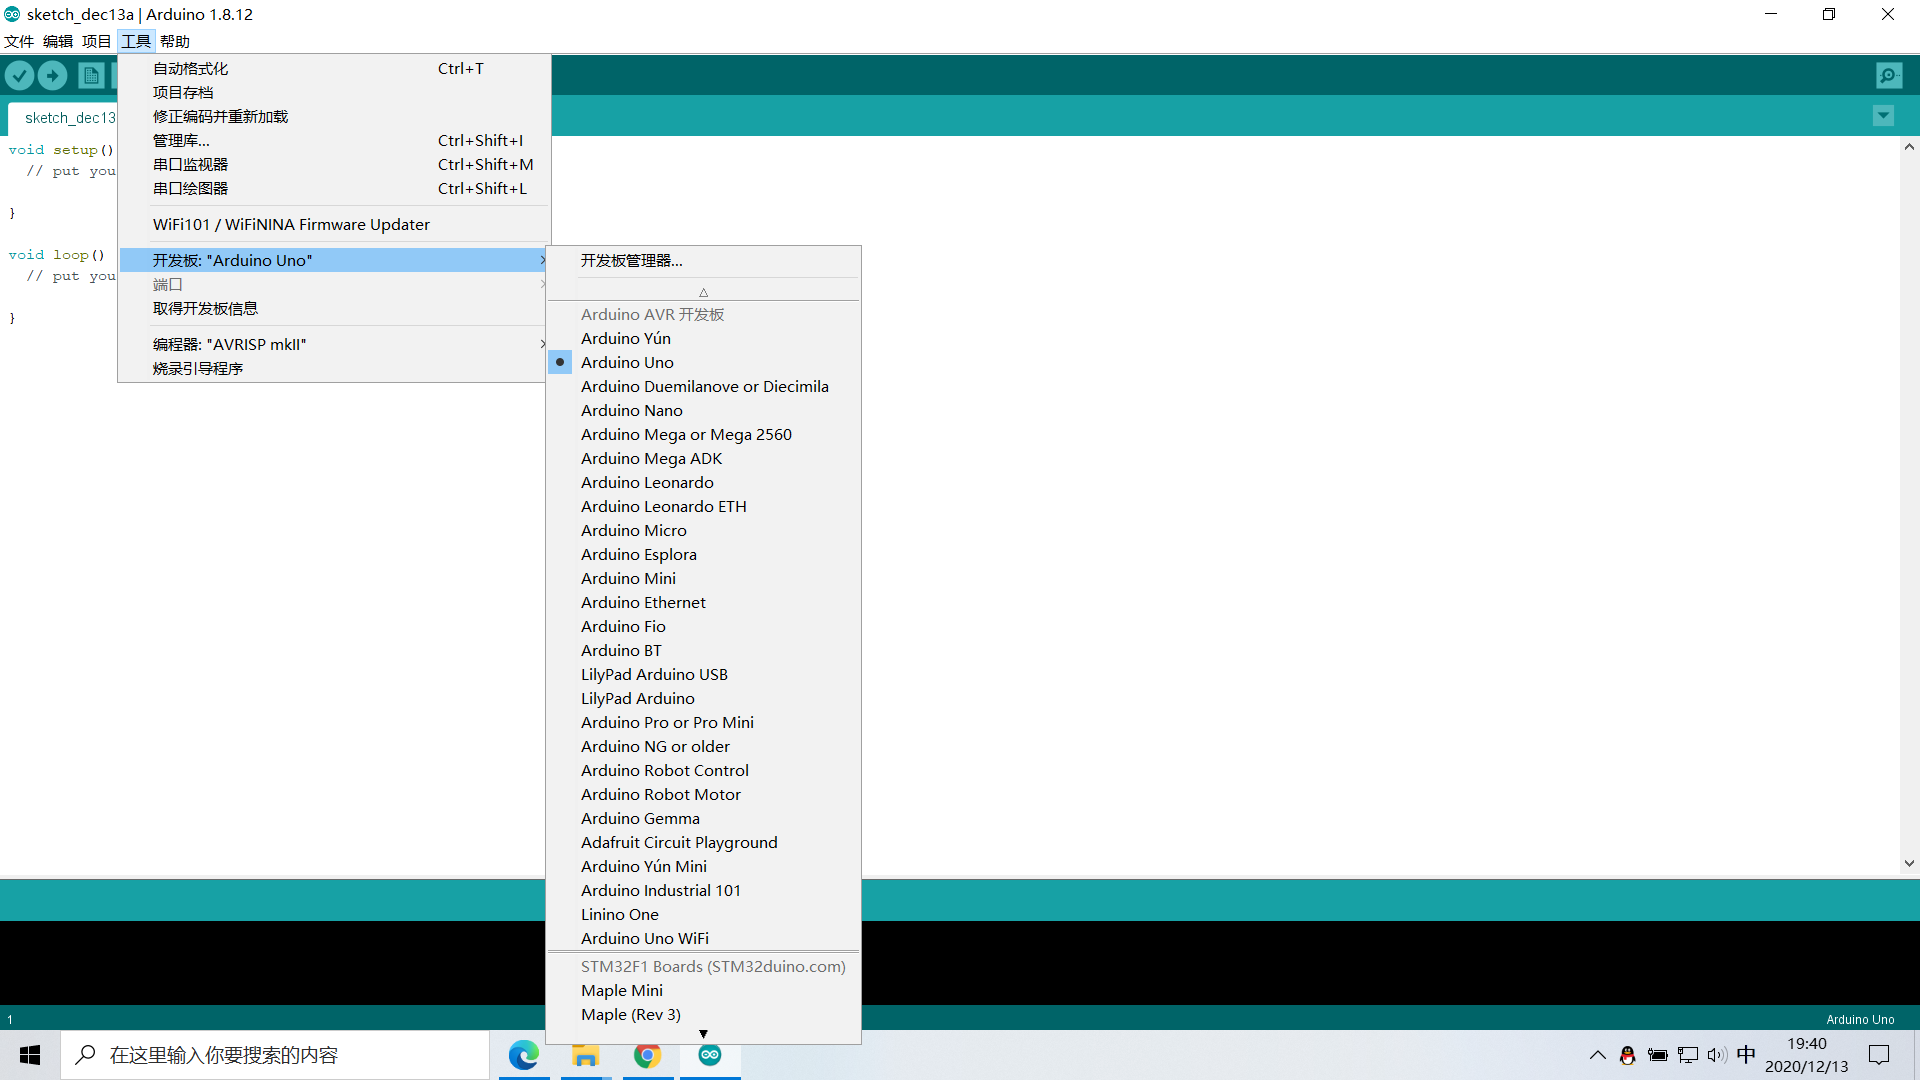This screenshot has width=1920, height=1080.
Task: Open Chrome from the taskbar
Action: (648, 1055)
